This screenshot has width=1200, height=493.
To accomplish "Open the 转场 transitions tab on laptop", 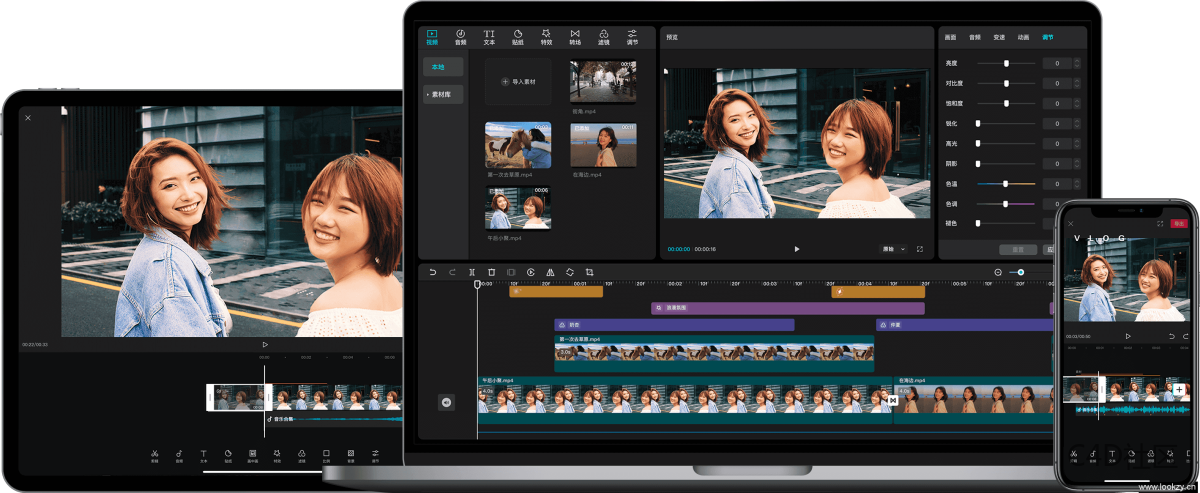I will (x=575, y=37).
